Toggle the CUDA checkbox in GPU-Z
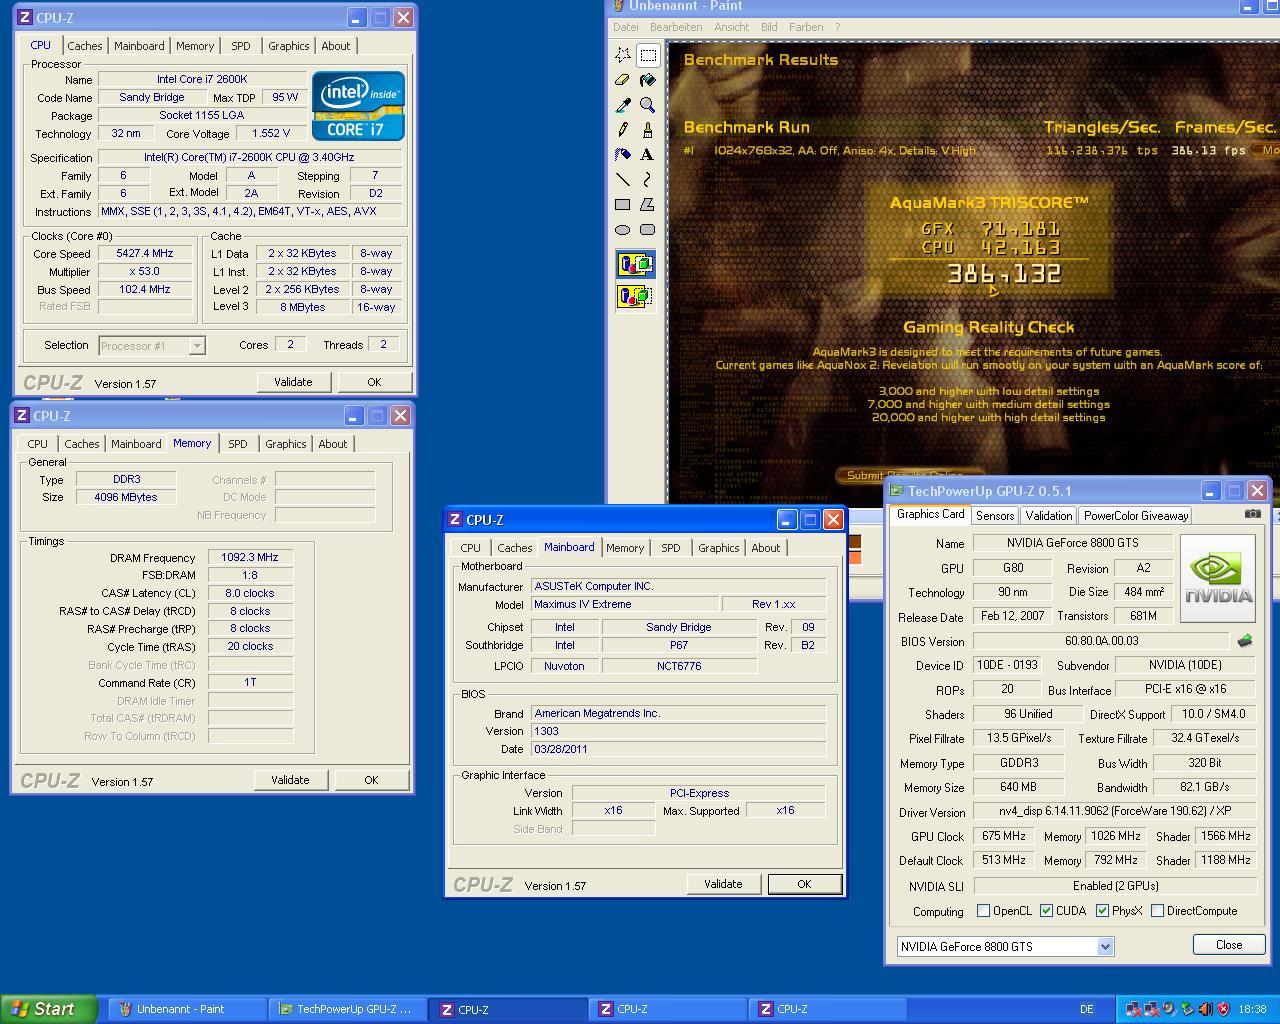 click(1046, 911)
